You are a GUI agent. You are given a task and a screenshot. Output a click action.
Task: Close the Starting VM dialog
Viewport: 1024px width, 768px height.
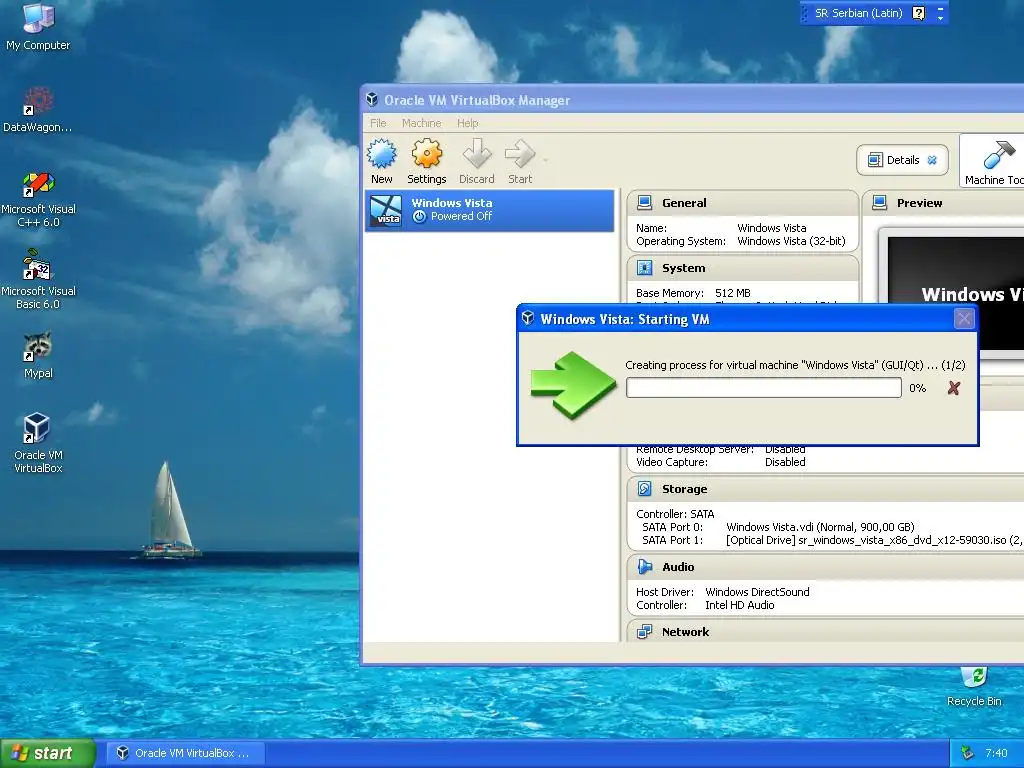pyautogui.click(x=964, y=319)
